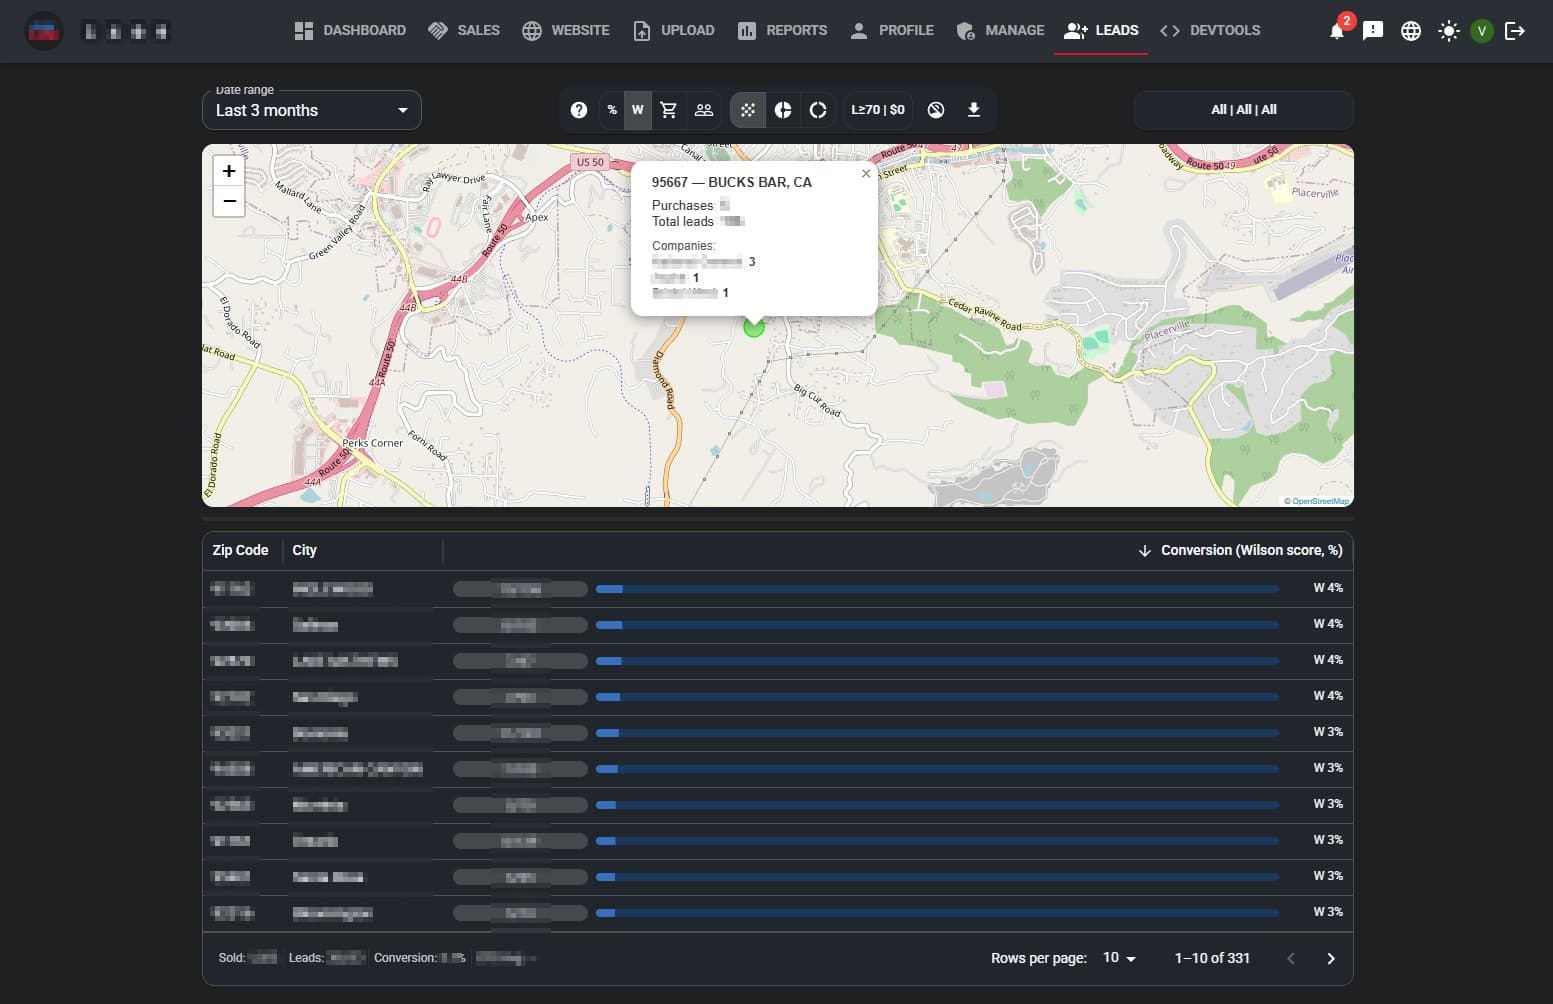Select the shopping cart metric icon

(669, 110)
